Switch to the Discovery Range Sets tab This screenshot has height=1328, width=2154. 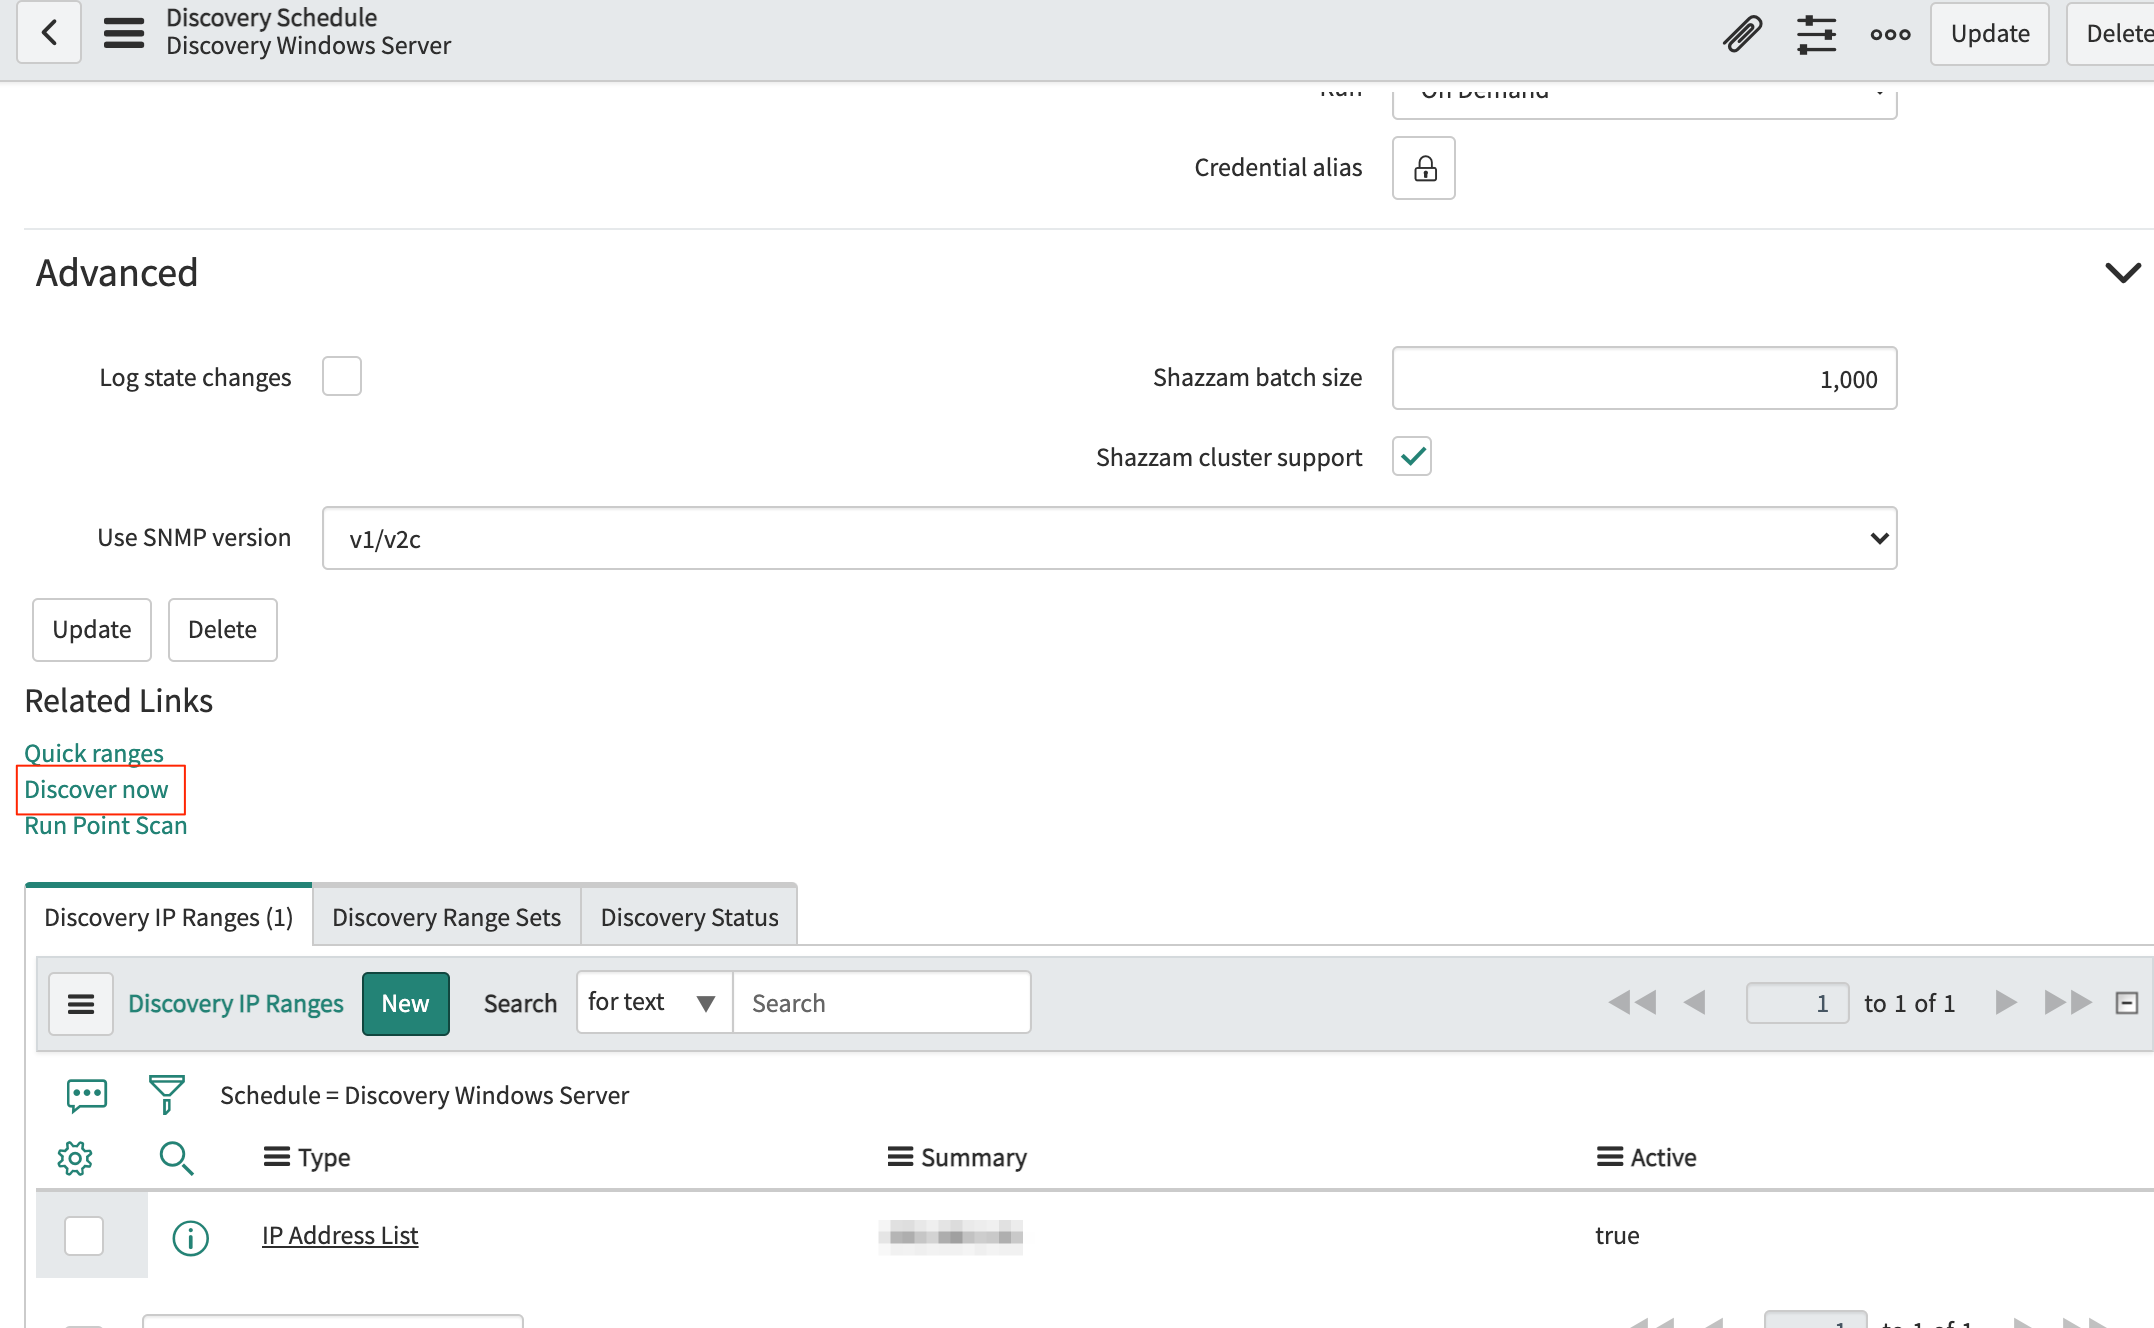446,916
